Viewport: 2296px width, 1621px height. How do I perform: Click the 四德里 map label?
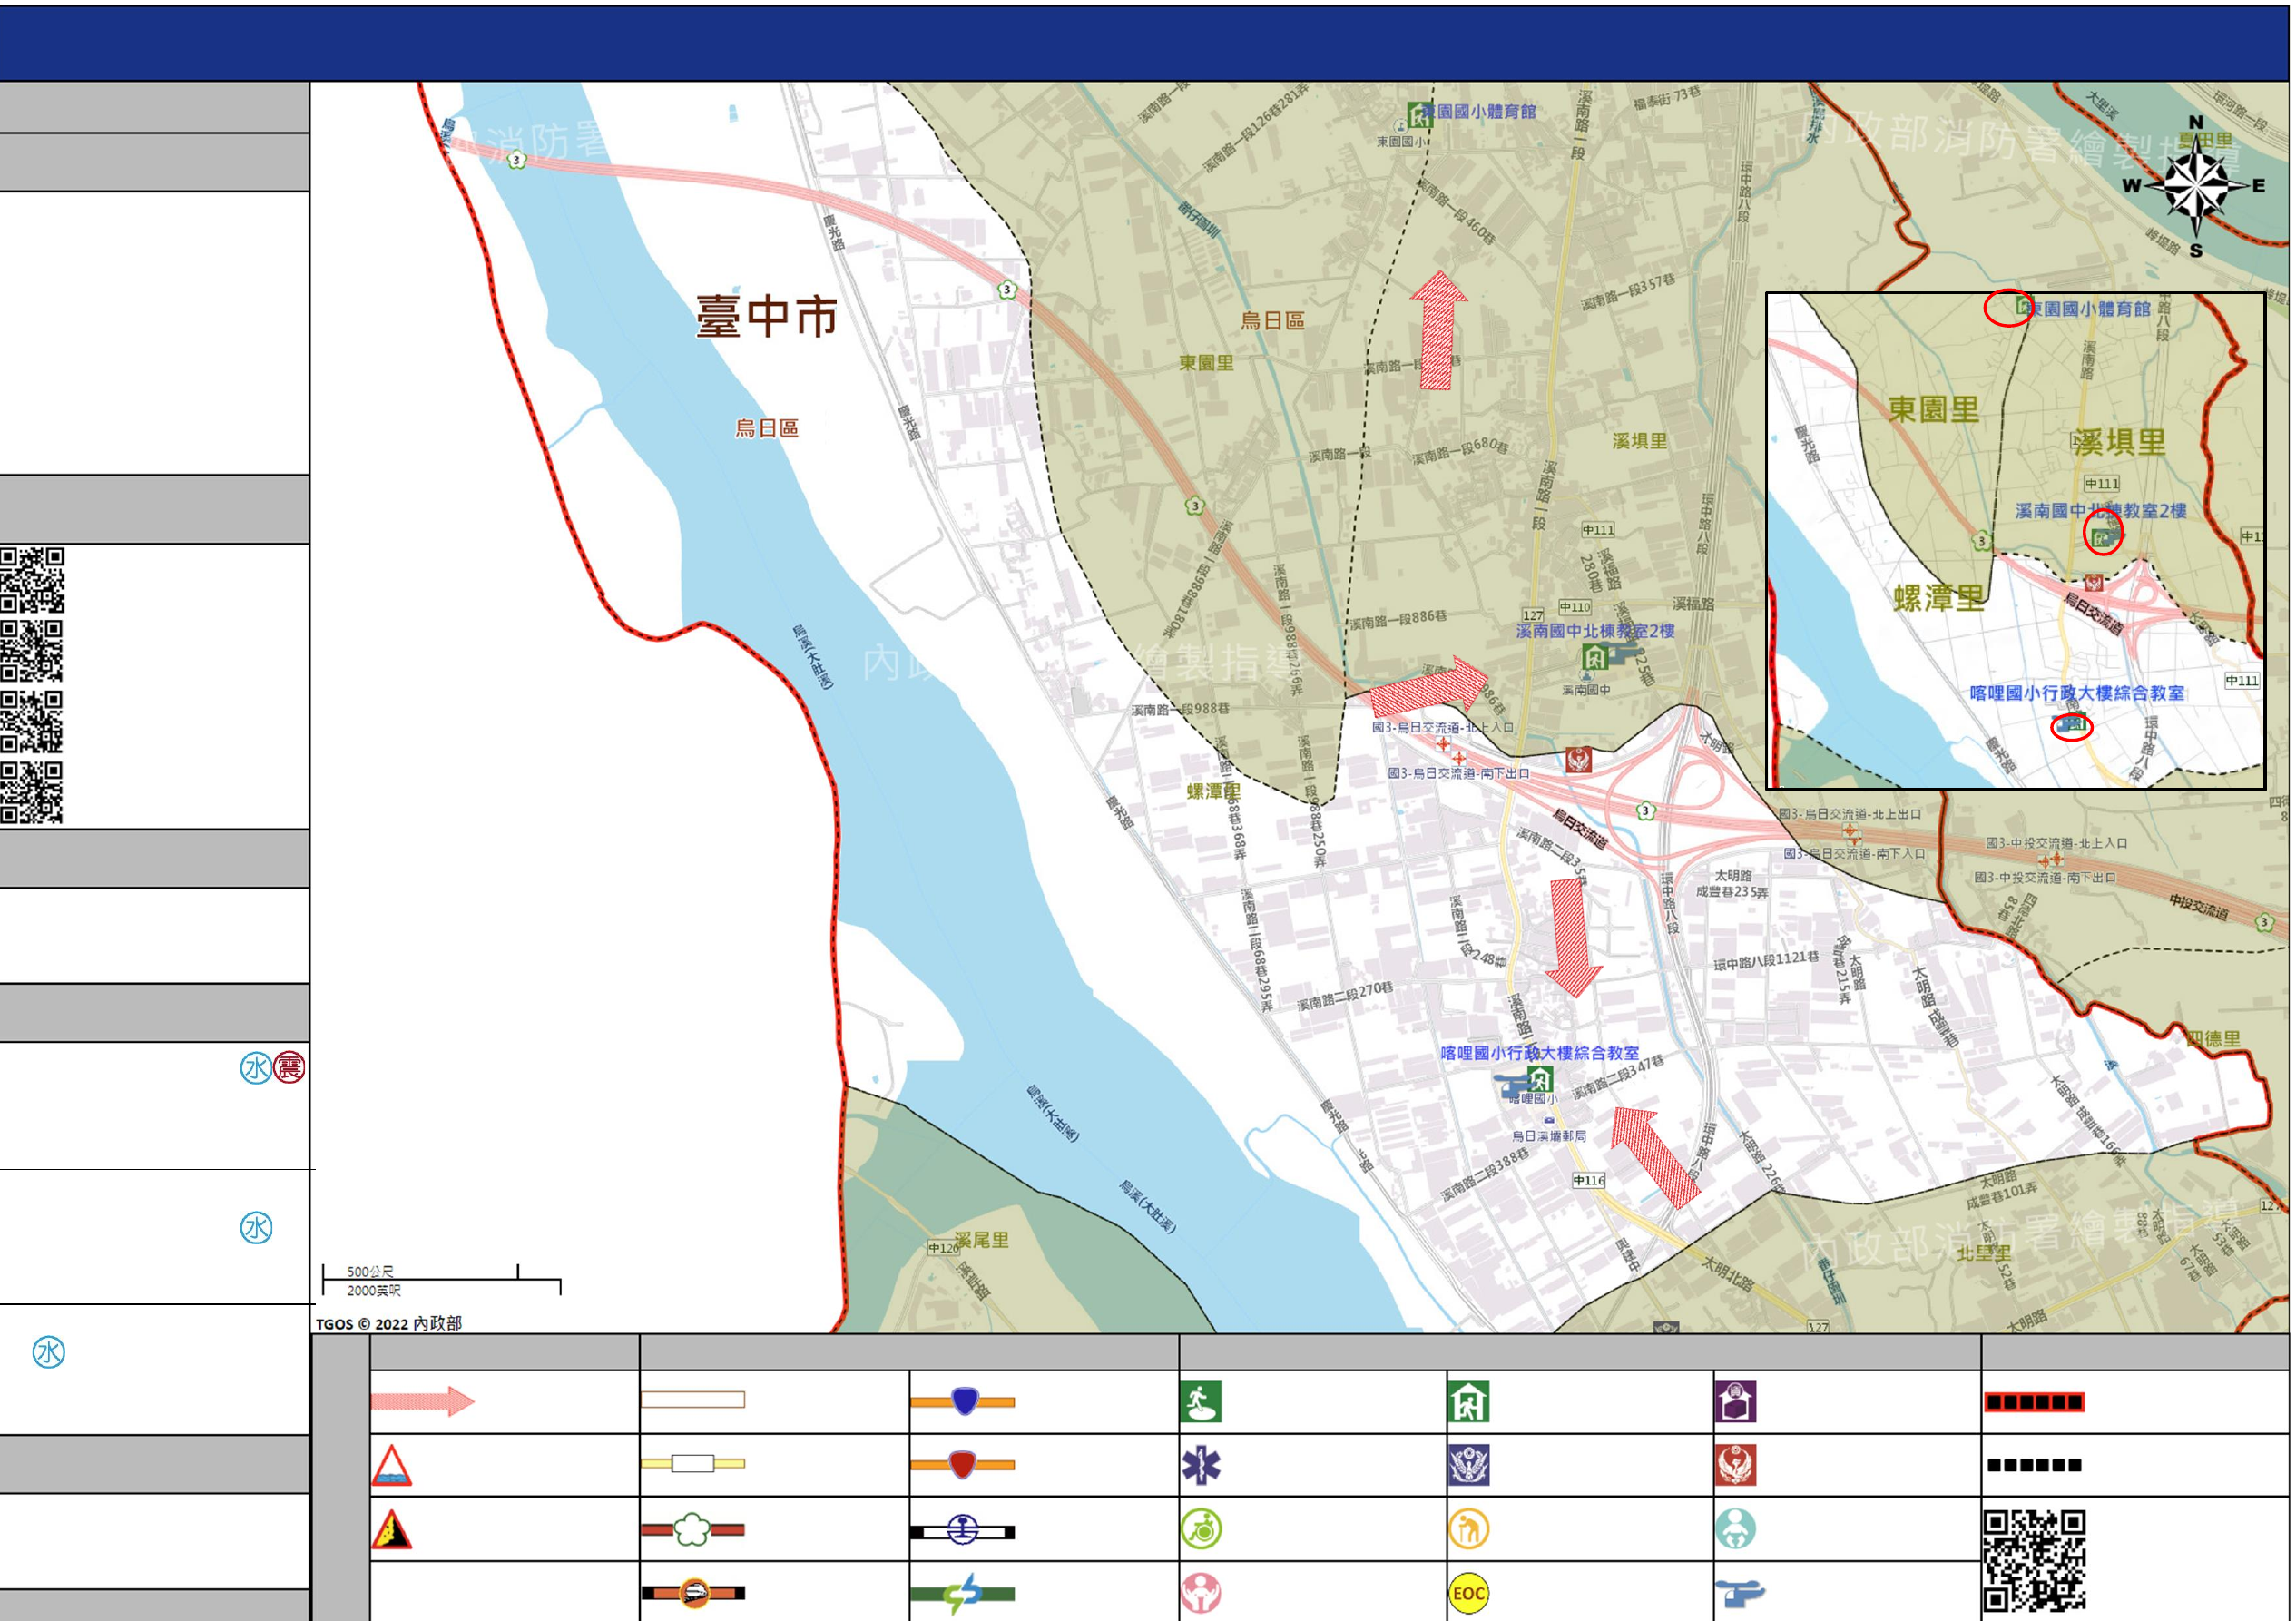click(x=2213, y=1039)
